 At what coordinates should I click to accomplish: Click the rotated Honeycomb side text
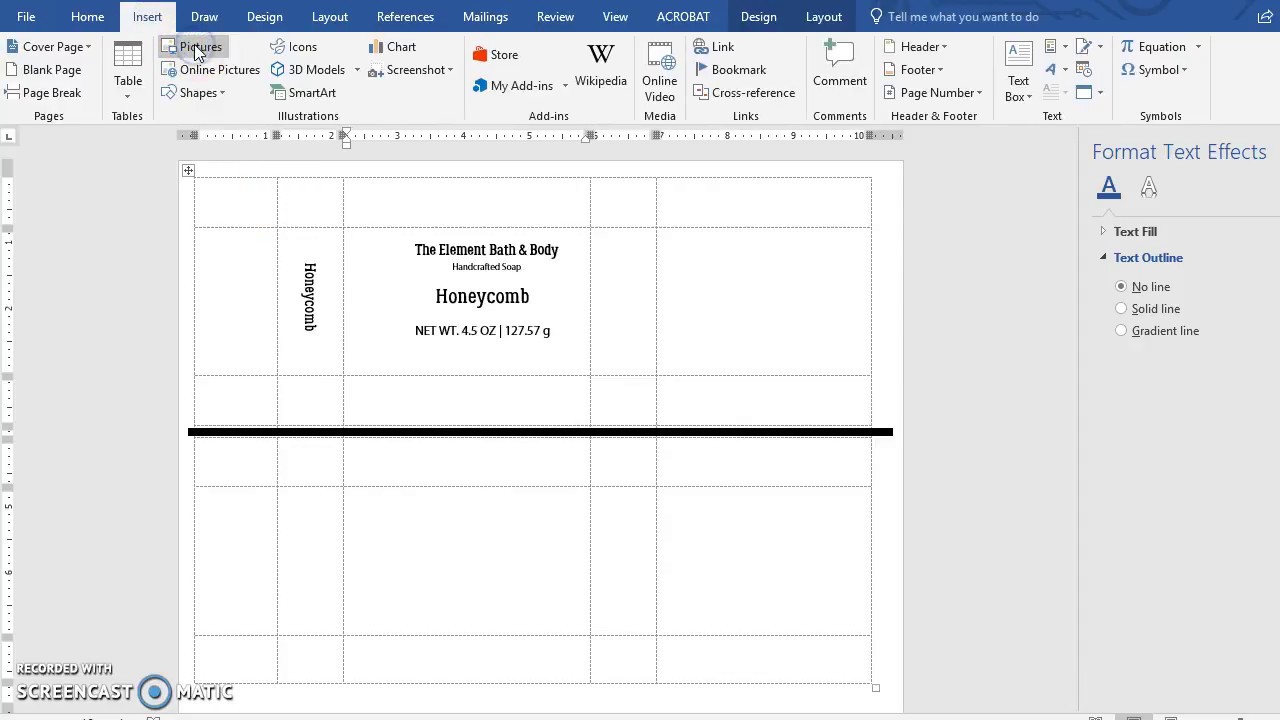point(310,297)
